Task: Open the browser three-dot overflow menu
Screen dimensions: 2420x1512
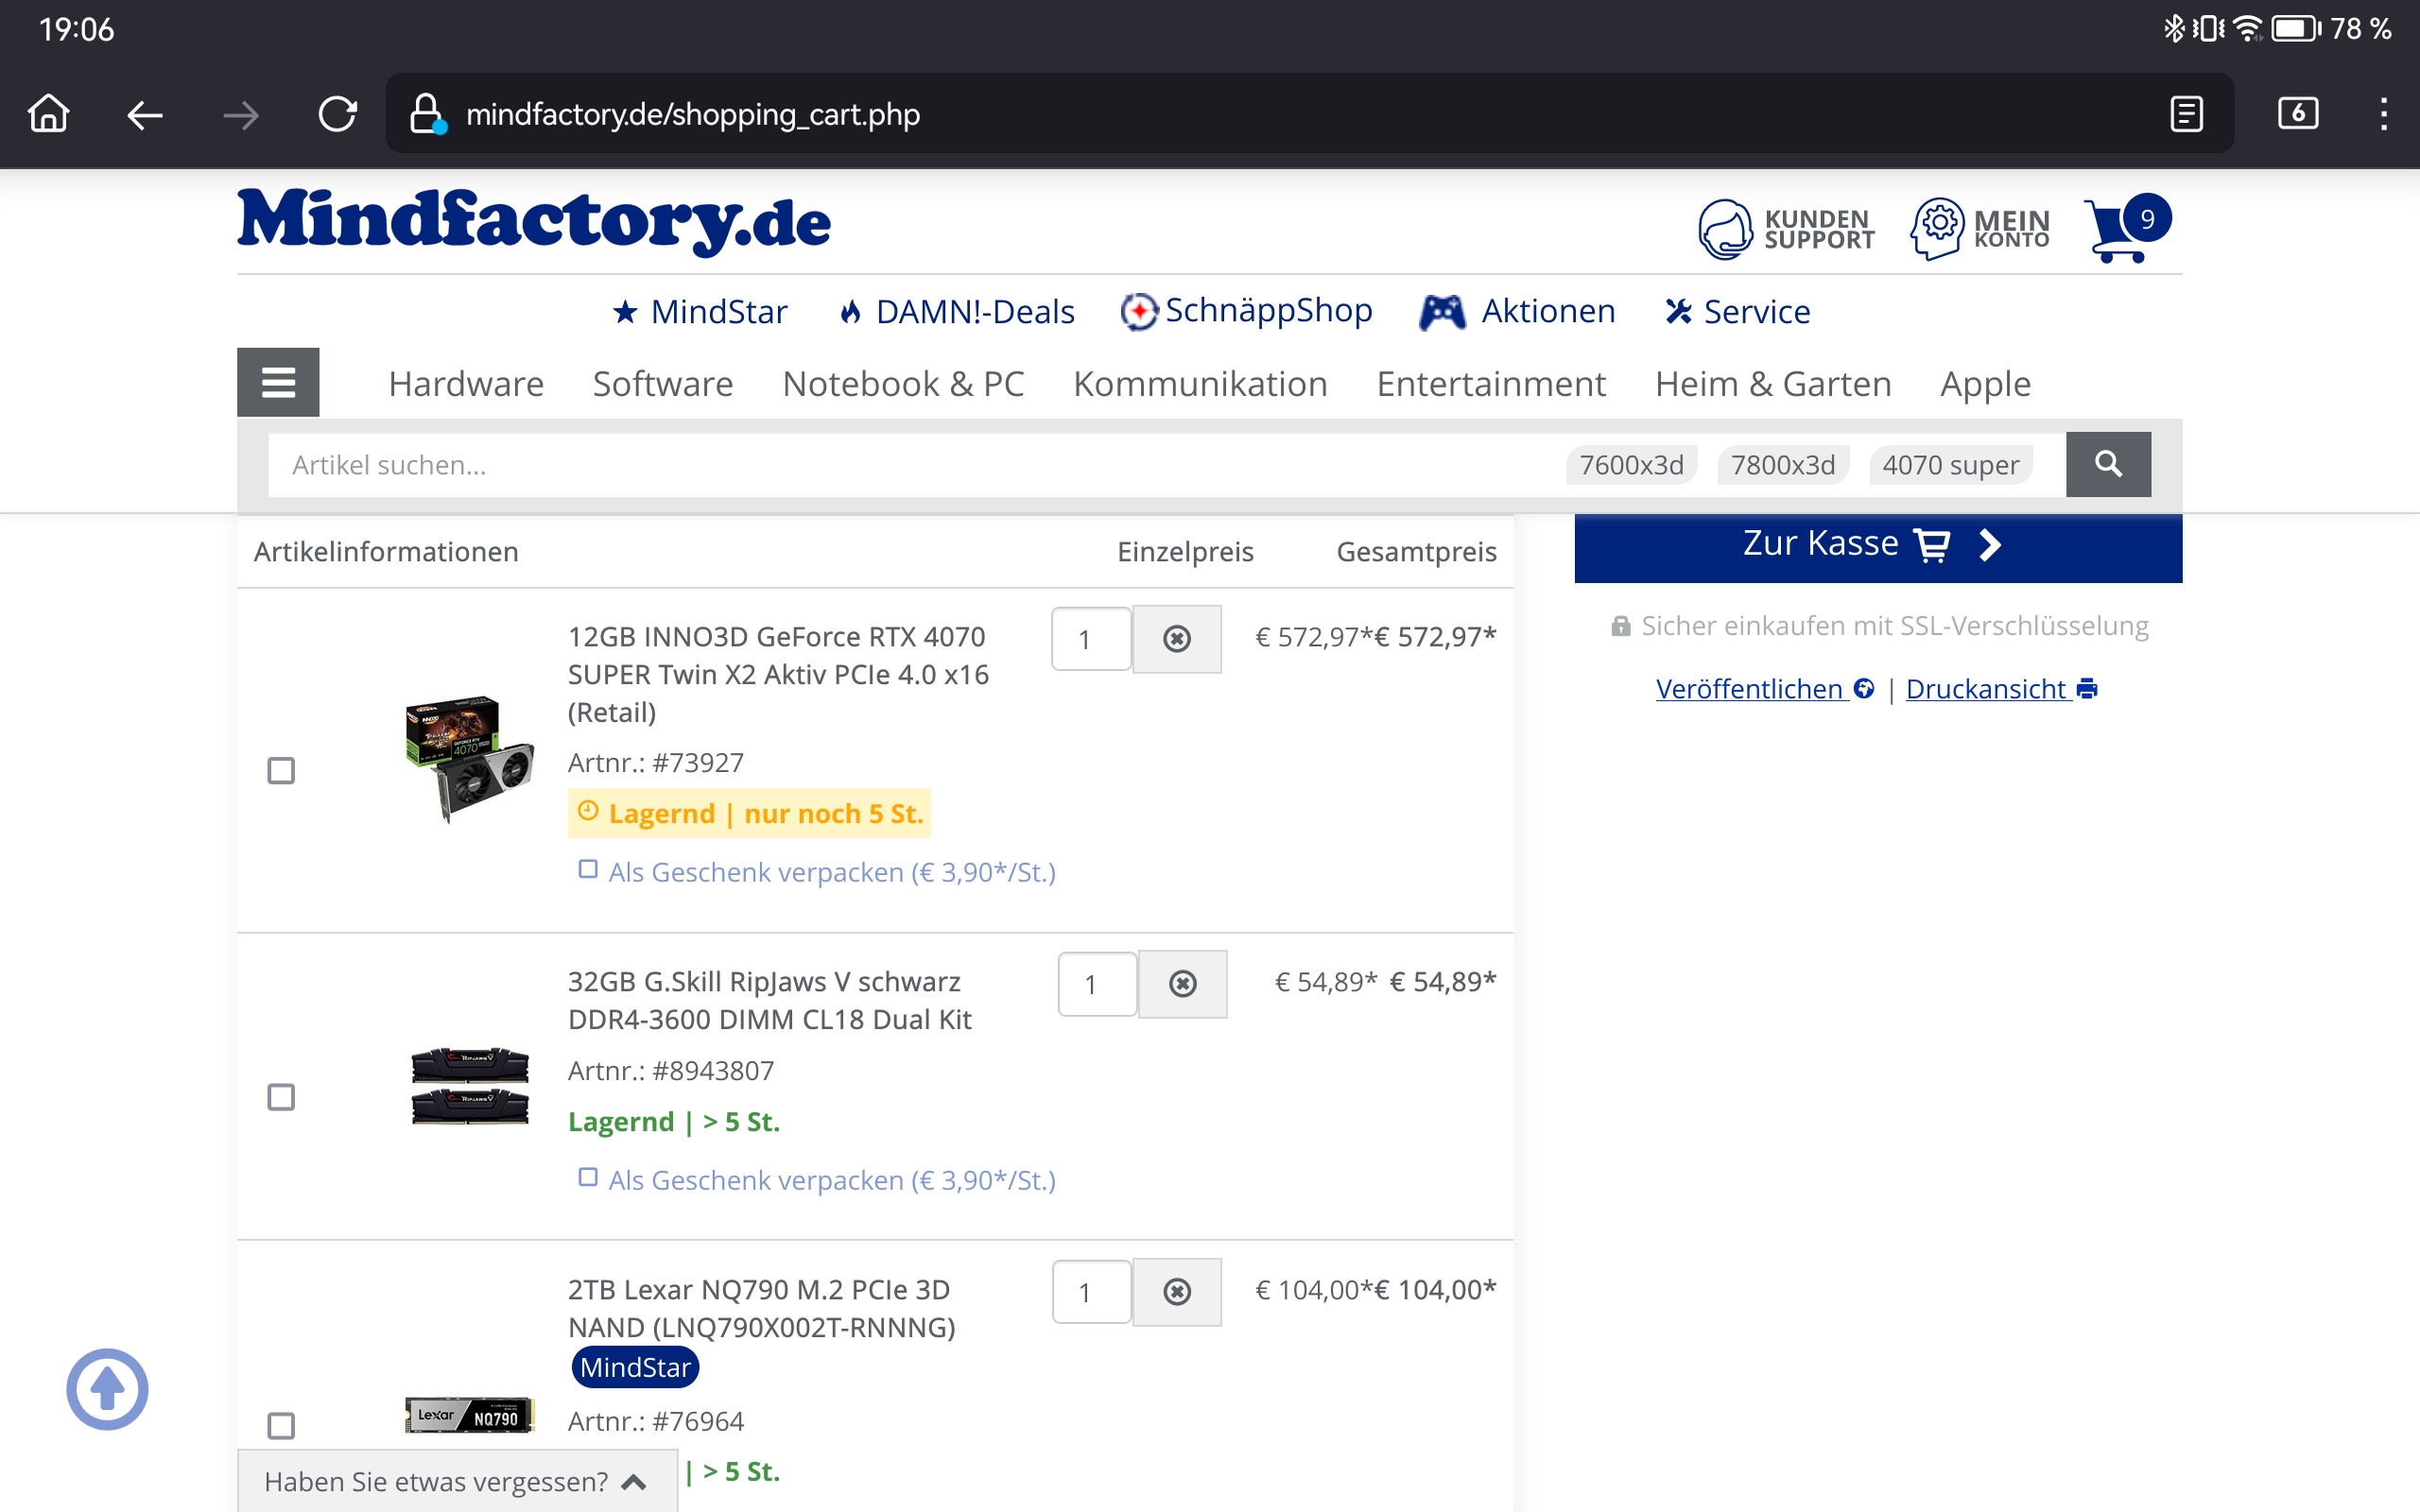Action: coord(2384,114)
